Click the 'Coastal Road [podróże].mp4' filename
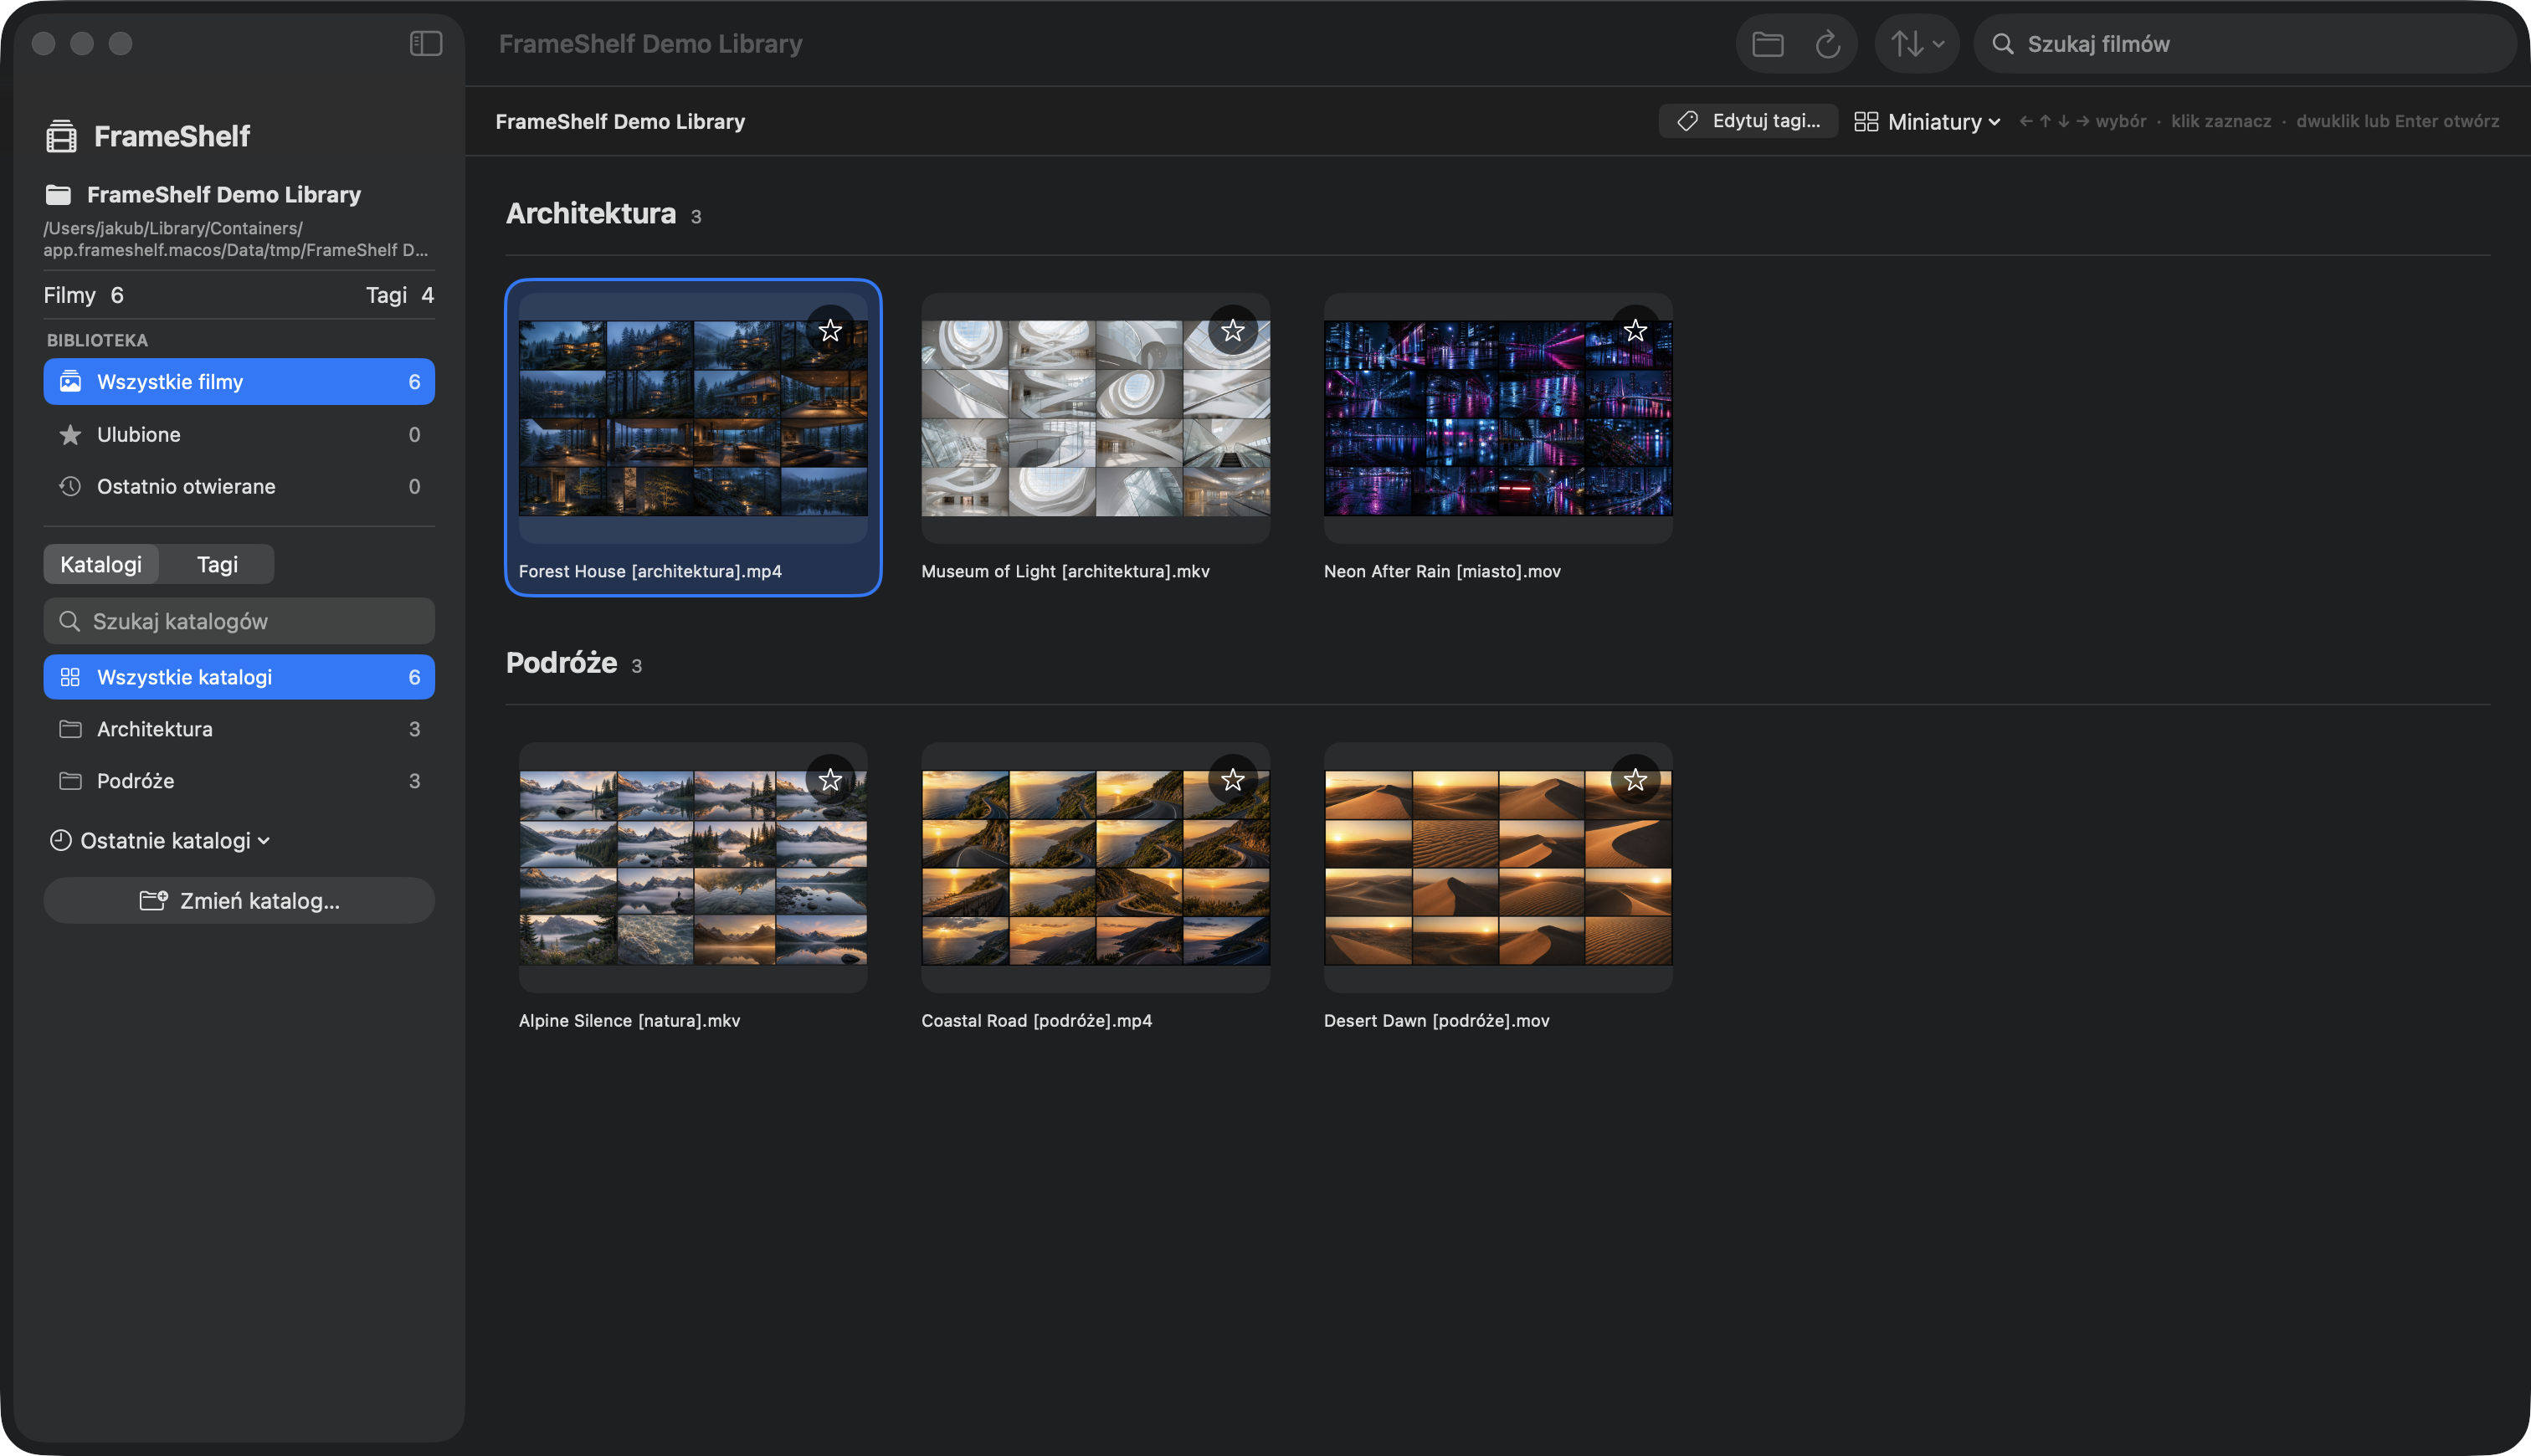Screen dimensions: 2531x1456 [x=1036, y=1020]
